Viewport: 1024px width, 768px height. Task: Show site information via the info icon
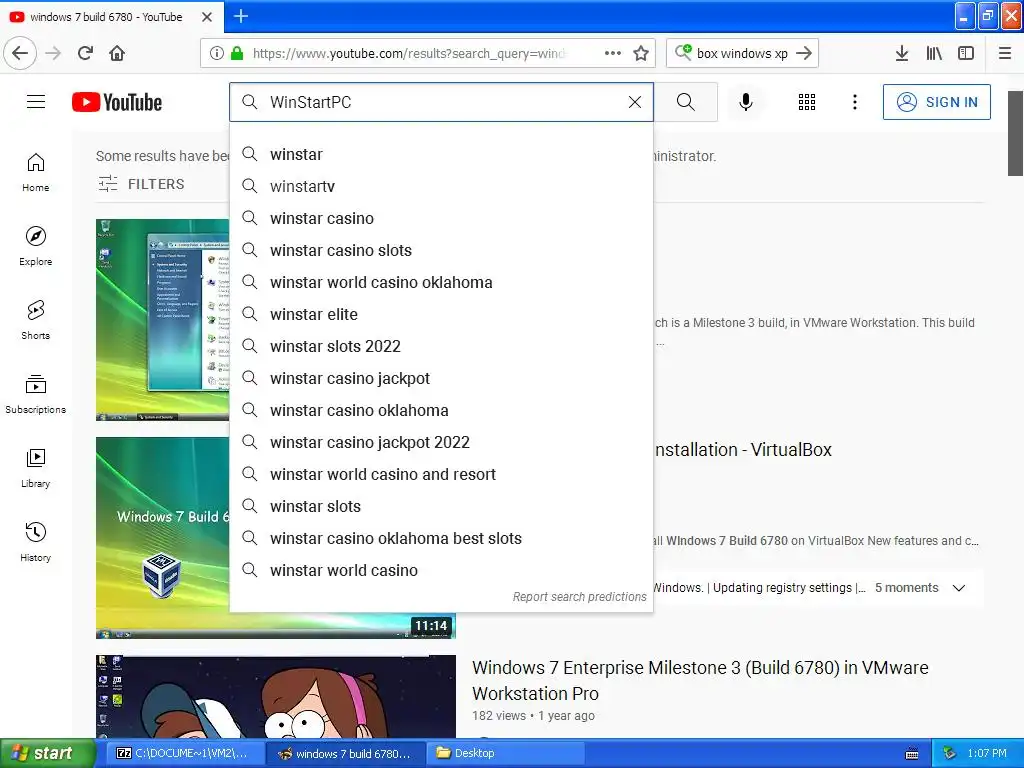217,53
